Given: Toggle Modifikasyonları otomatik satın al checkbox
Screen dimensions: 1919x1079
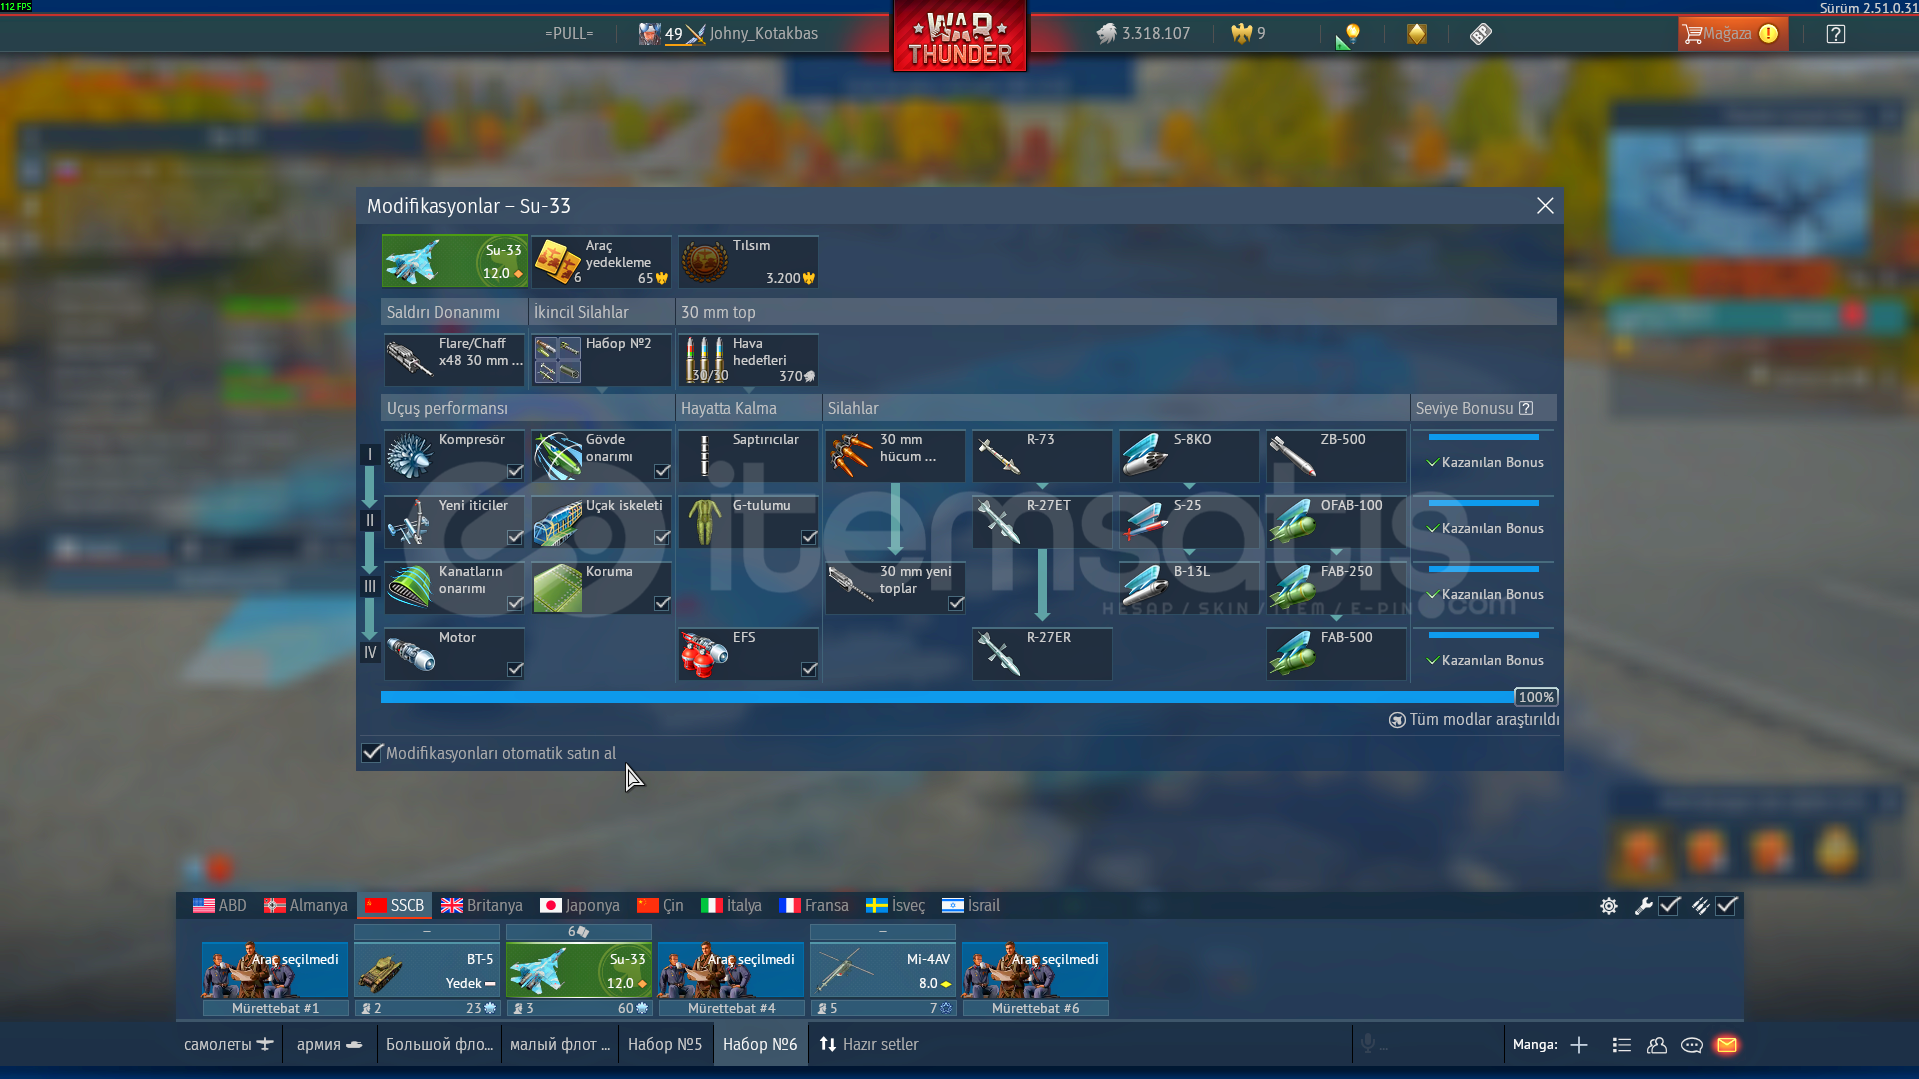Looking at the screenshot, I should [372, 753].
